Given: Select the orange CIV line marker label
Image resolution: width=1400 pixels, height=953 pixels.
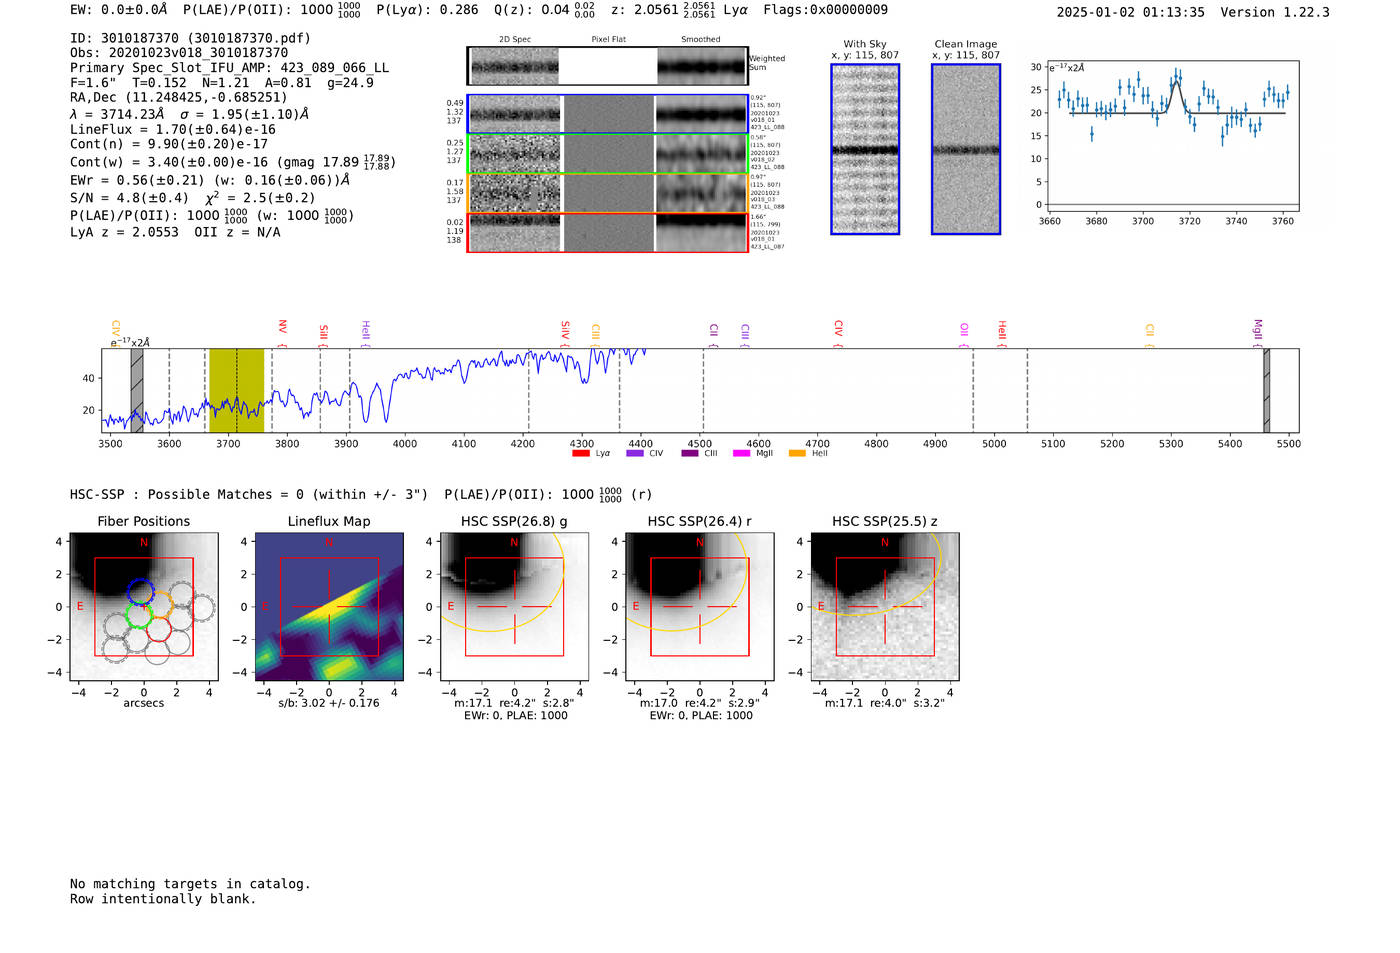Looking at the screenshot, I should pos(116,328).
